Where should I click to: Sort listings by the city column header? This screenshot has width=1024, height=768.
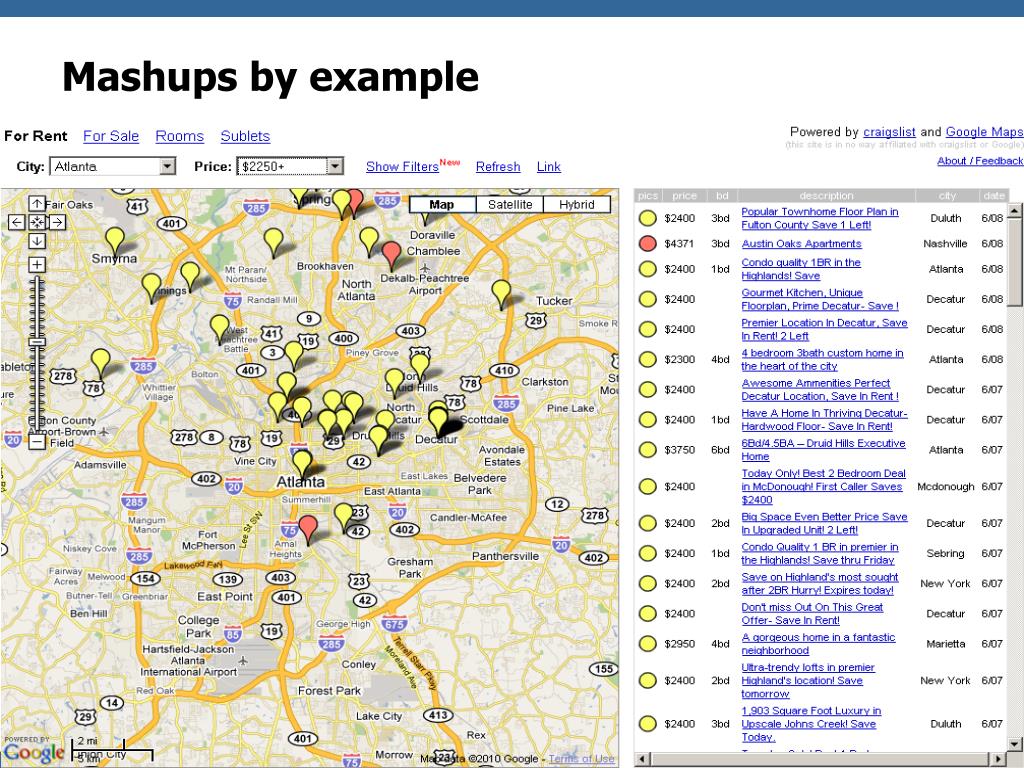947,195
